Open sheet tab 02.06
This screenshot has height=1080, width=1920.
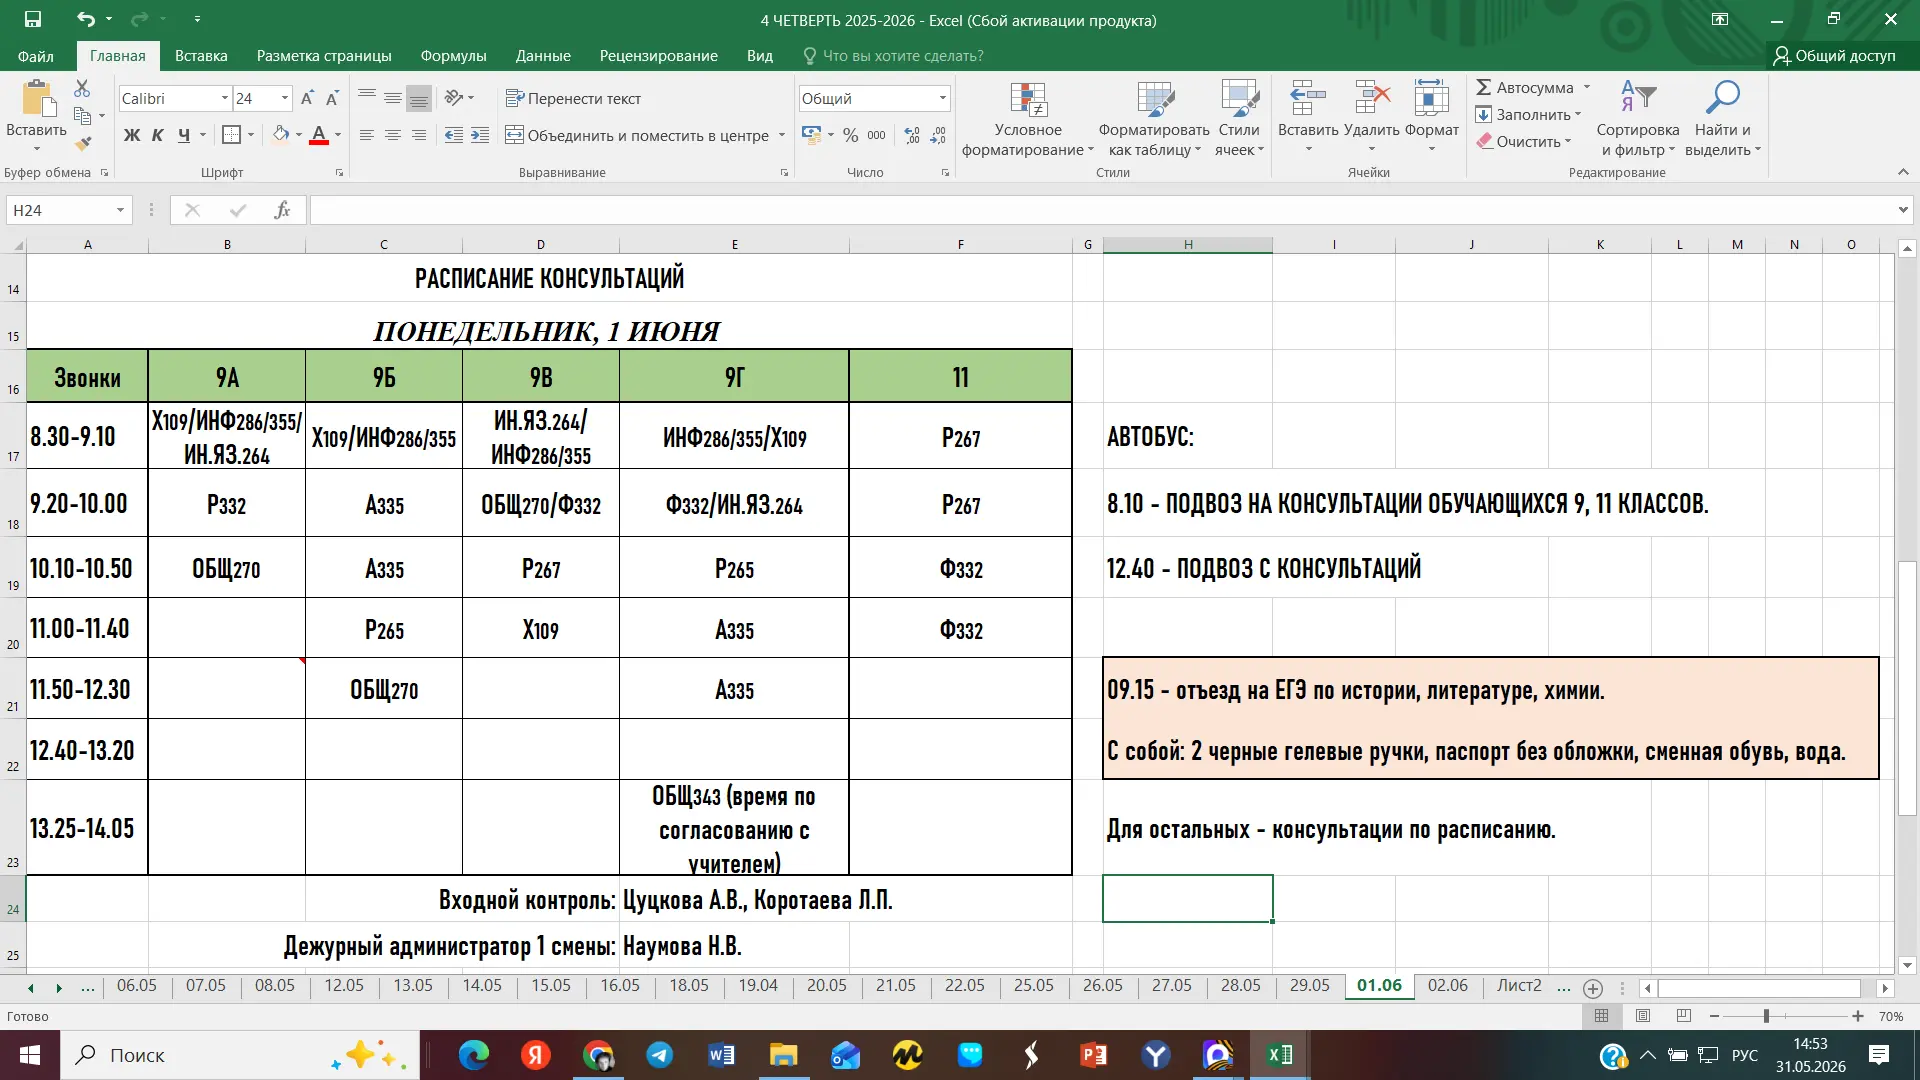pyautogui.click(x=1447, y=986)
